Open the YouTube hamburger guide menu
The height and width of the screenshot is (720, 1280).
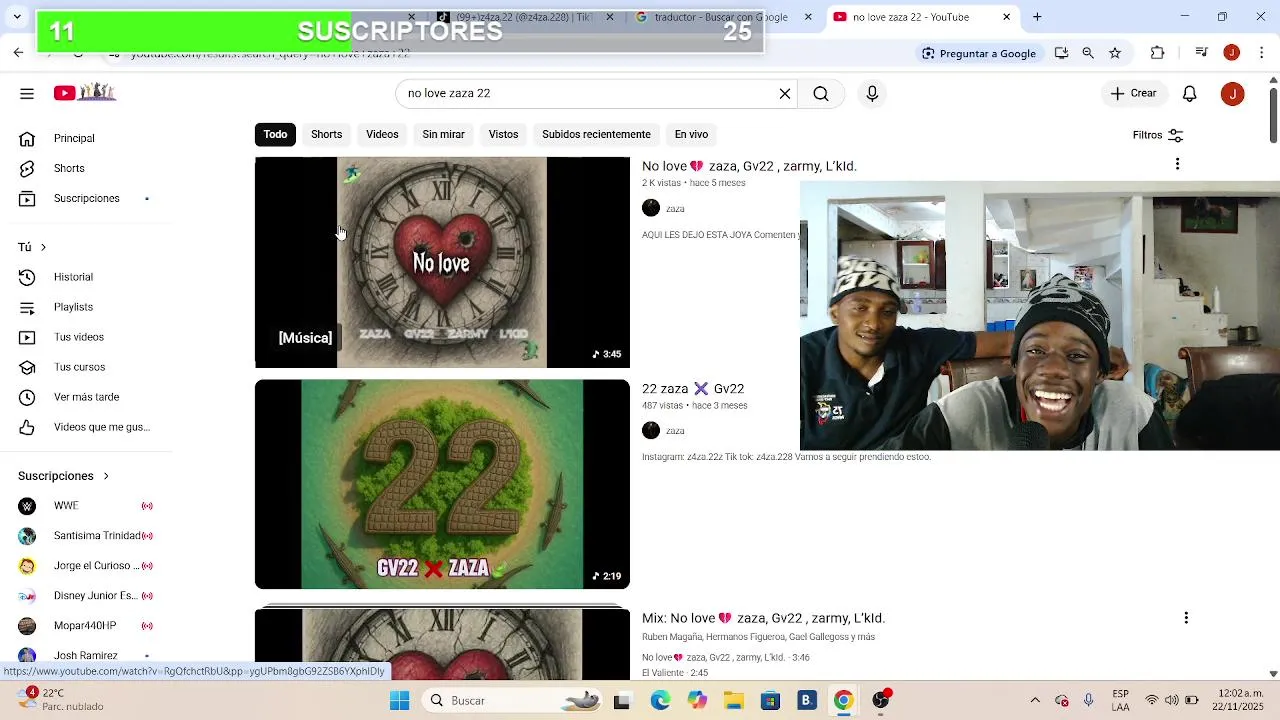tap(27, 93)
